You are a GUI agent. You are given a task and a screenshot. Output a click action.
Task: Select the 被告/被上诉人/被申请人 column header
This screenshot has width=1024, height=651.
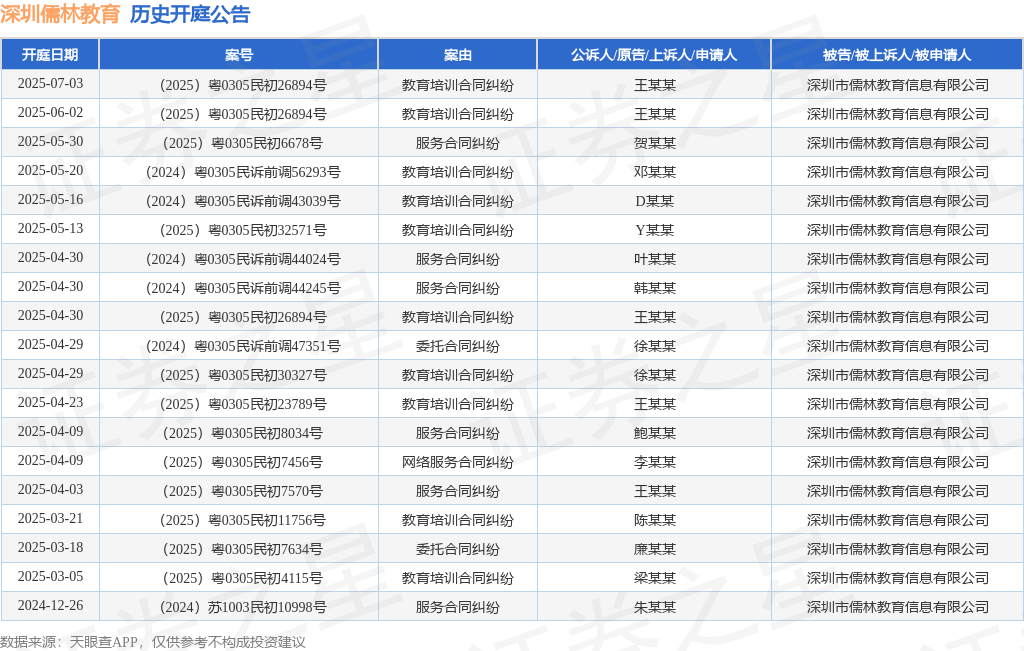(x=897, y=55)
